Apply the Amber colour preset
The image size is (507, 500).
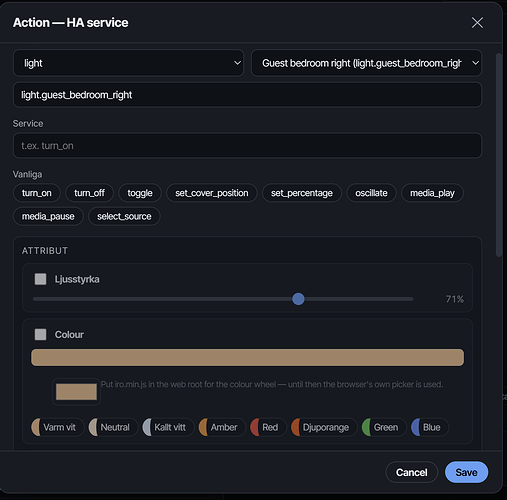[222, 427]
